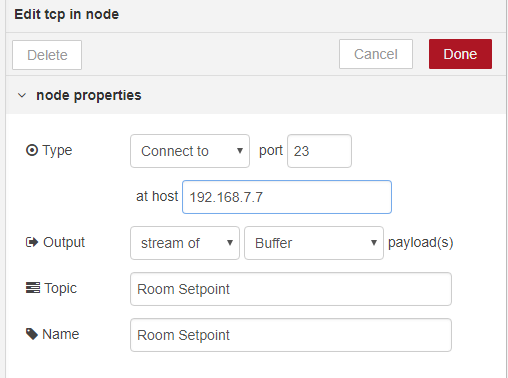Open the Connect to type dropdown
508x378 pixels.
pos(190,151)
